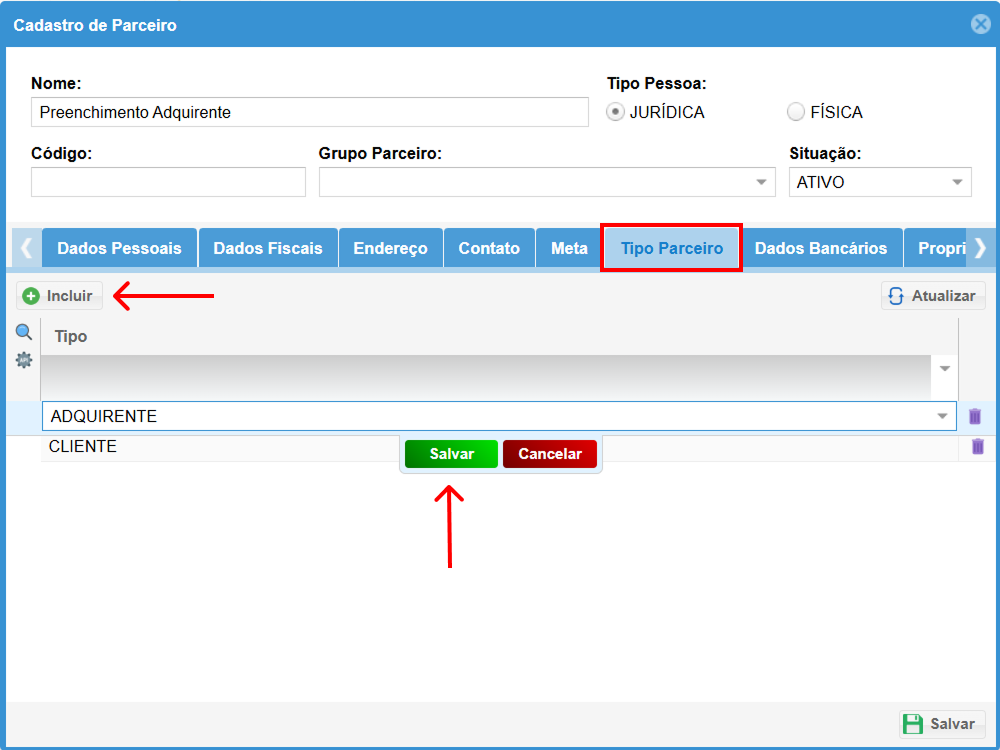Screen dimensions: 1000x750
Task: Click the Incluir add button
Action: pos(59,296)
